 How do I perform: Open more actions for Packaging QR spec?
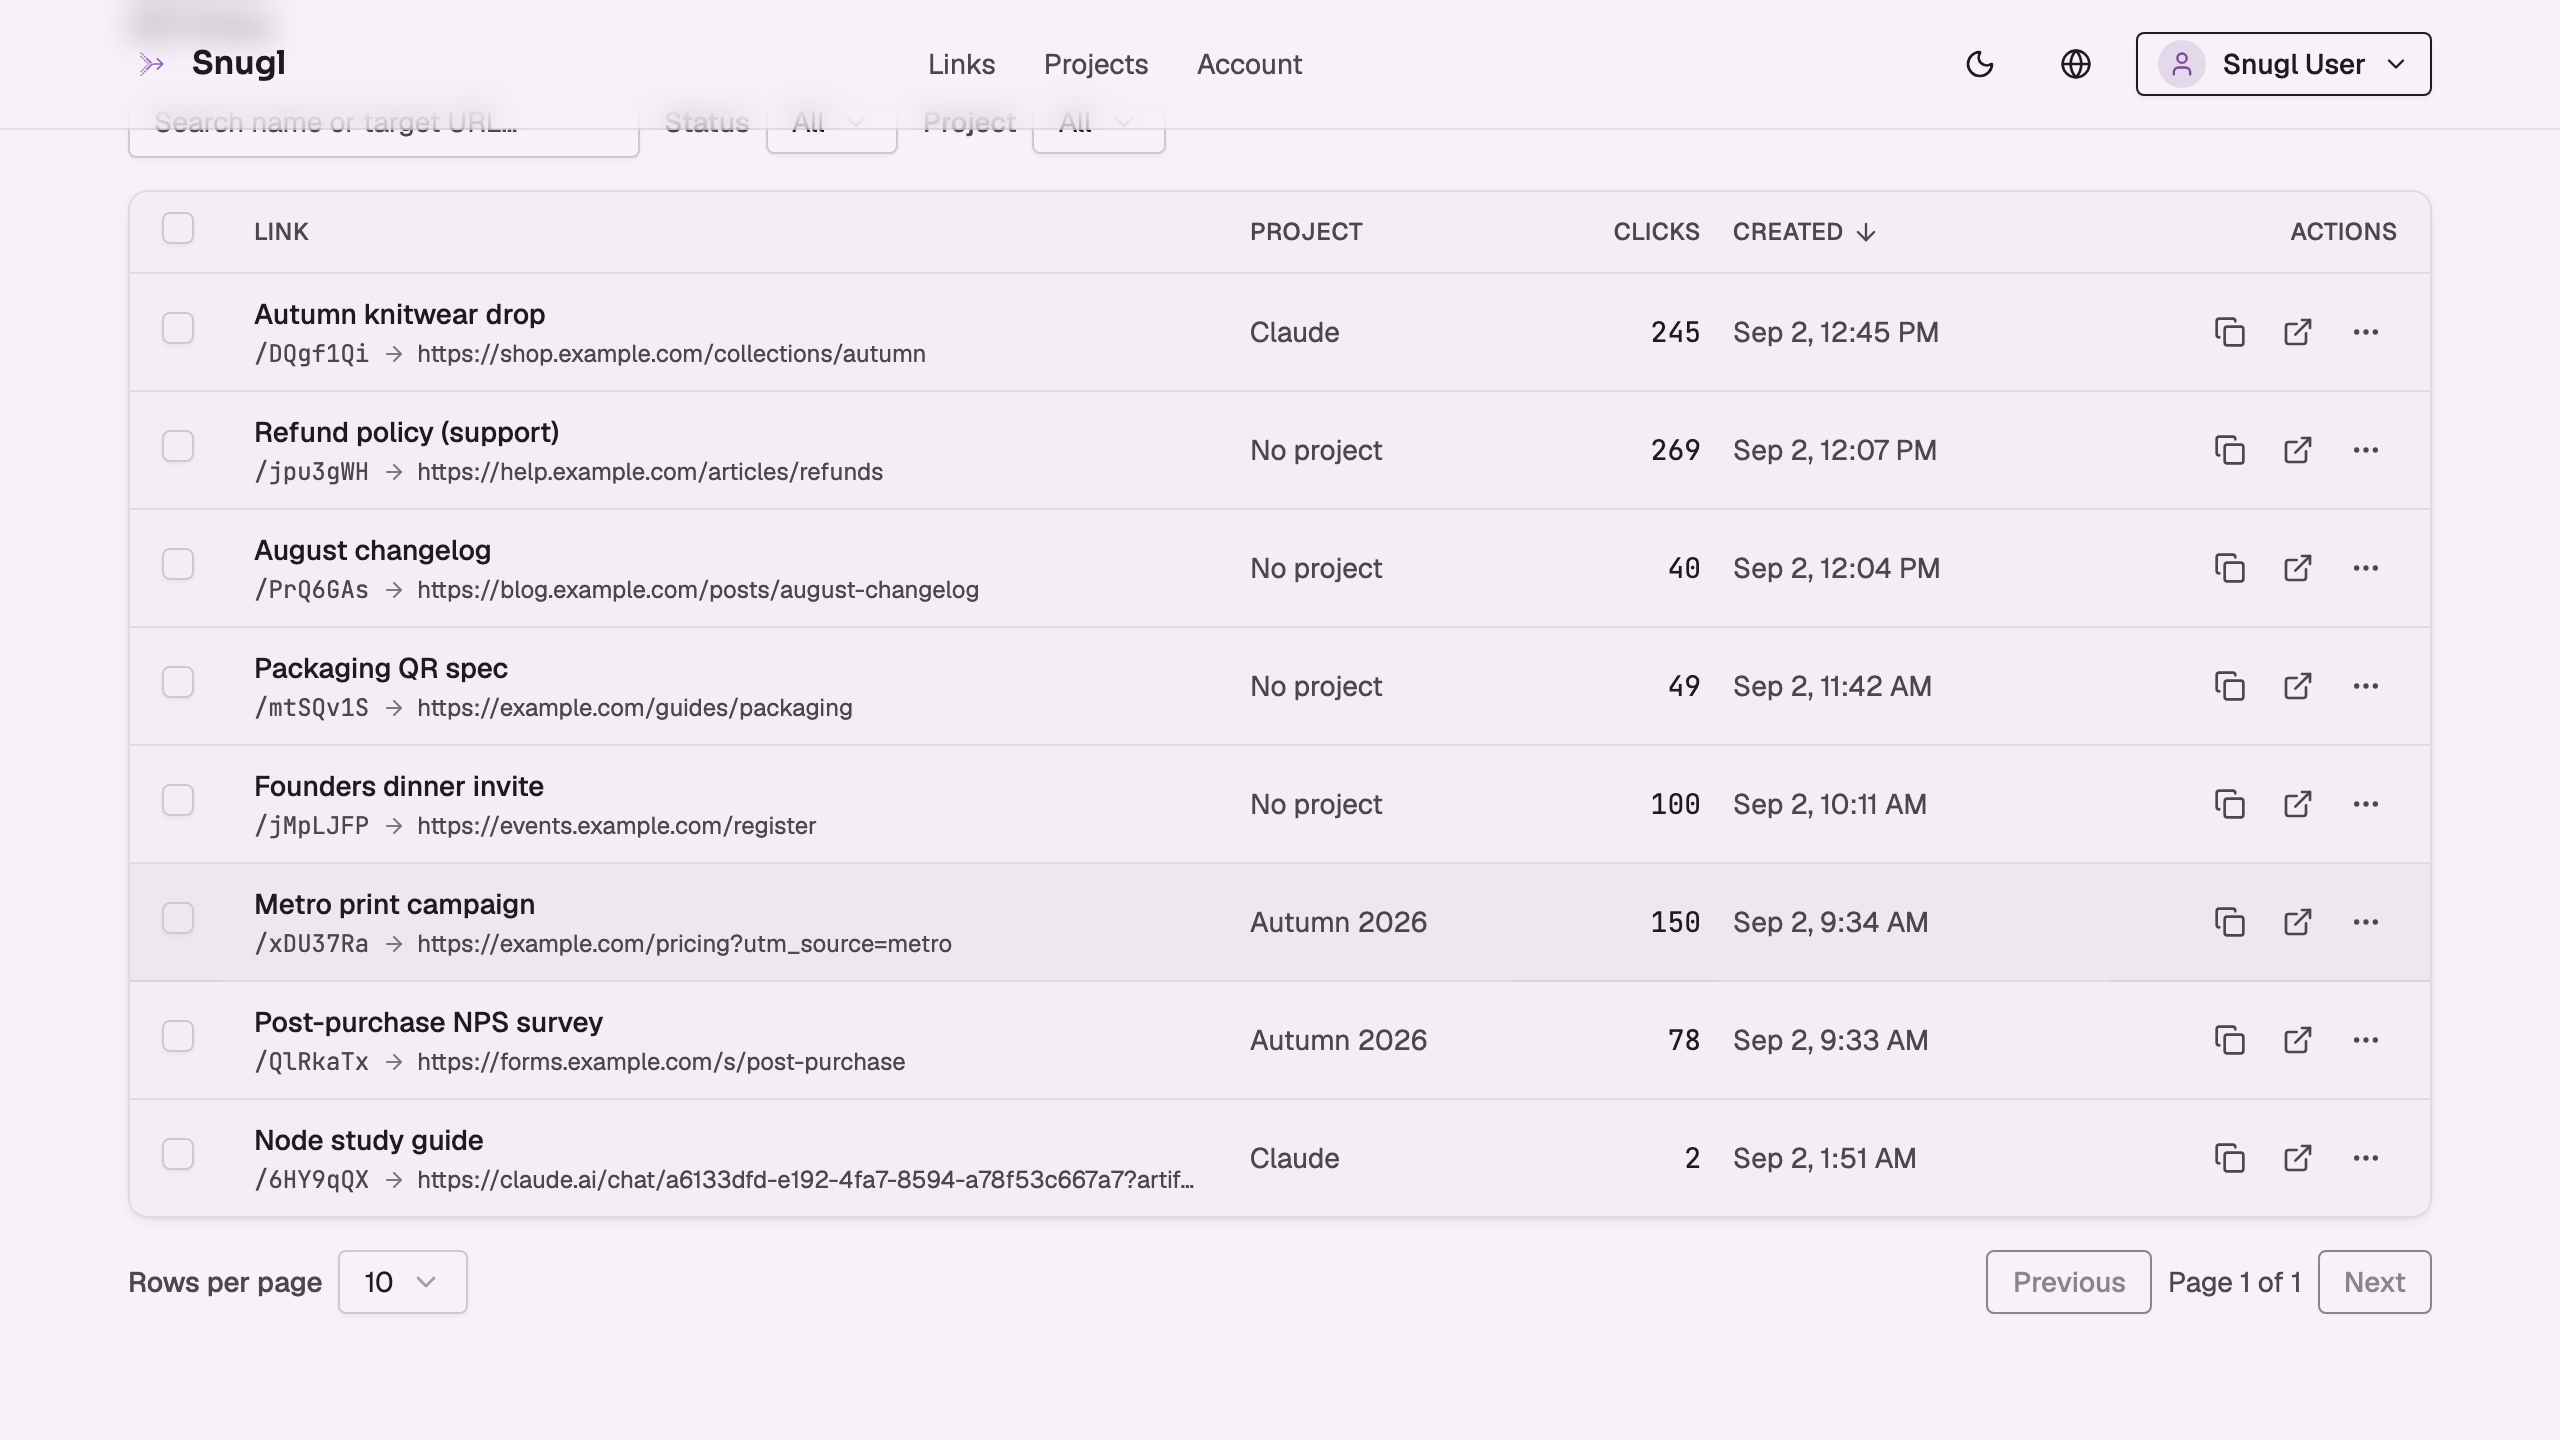pos(2366,686)
